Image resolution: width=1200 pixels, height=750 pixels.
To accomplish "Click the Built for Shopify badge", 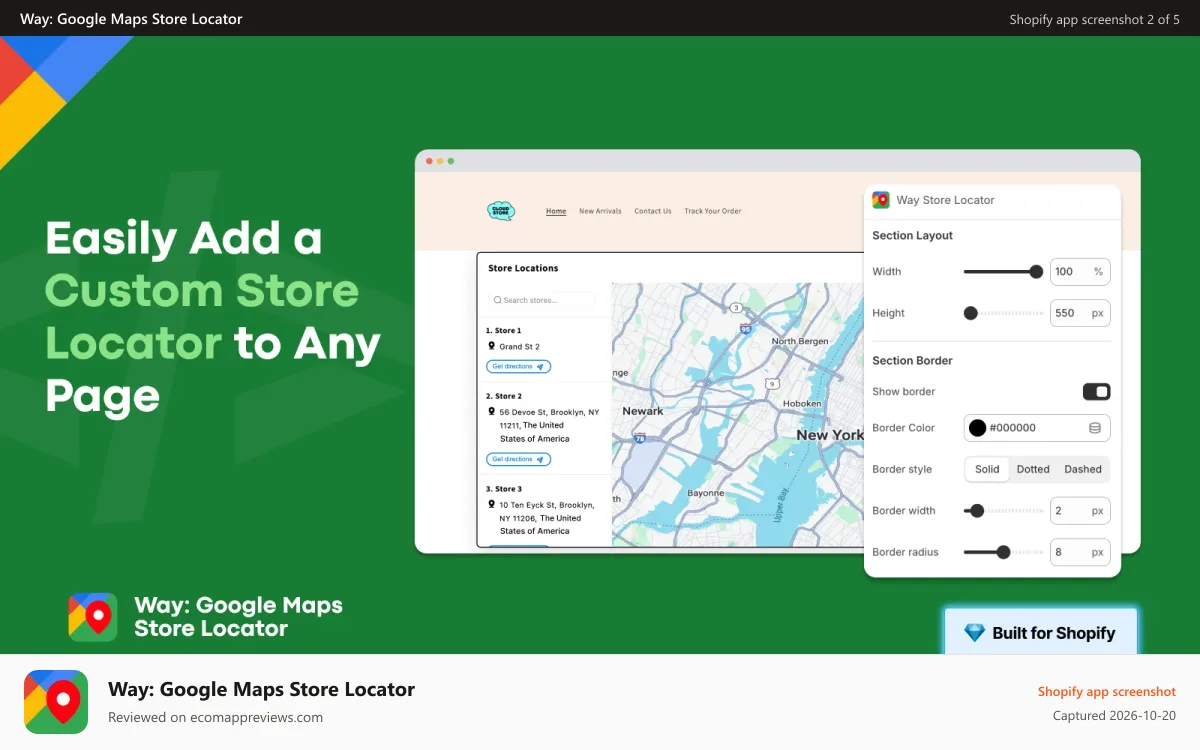I will [x=1041, y=632].
